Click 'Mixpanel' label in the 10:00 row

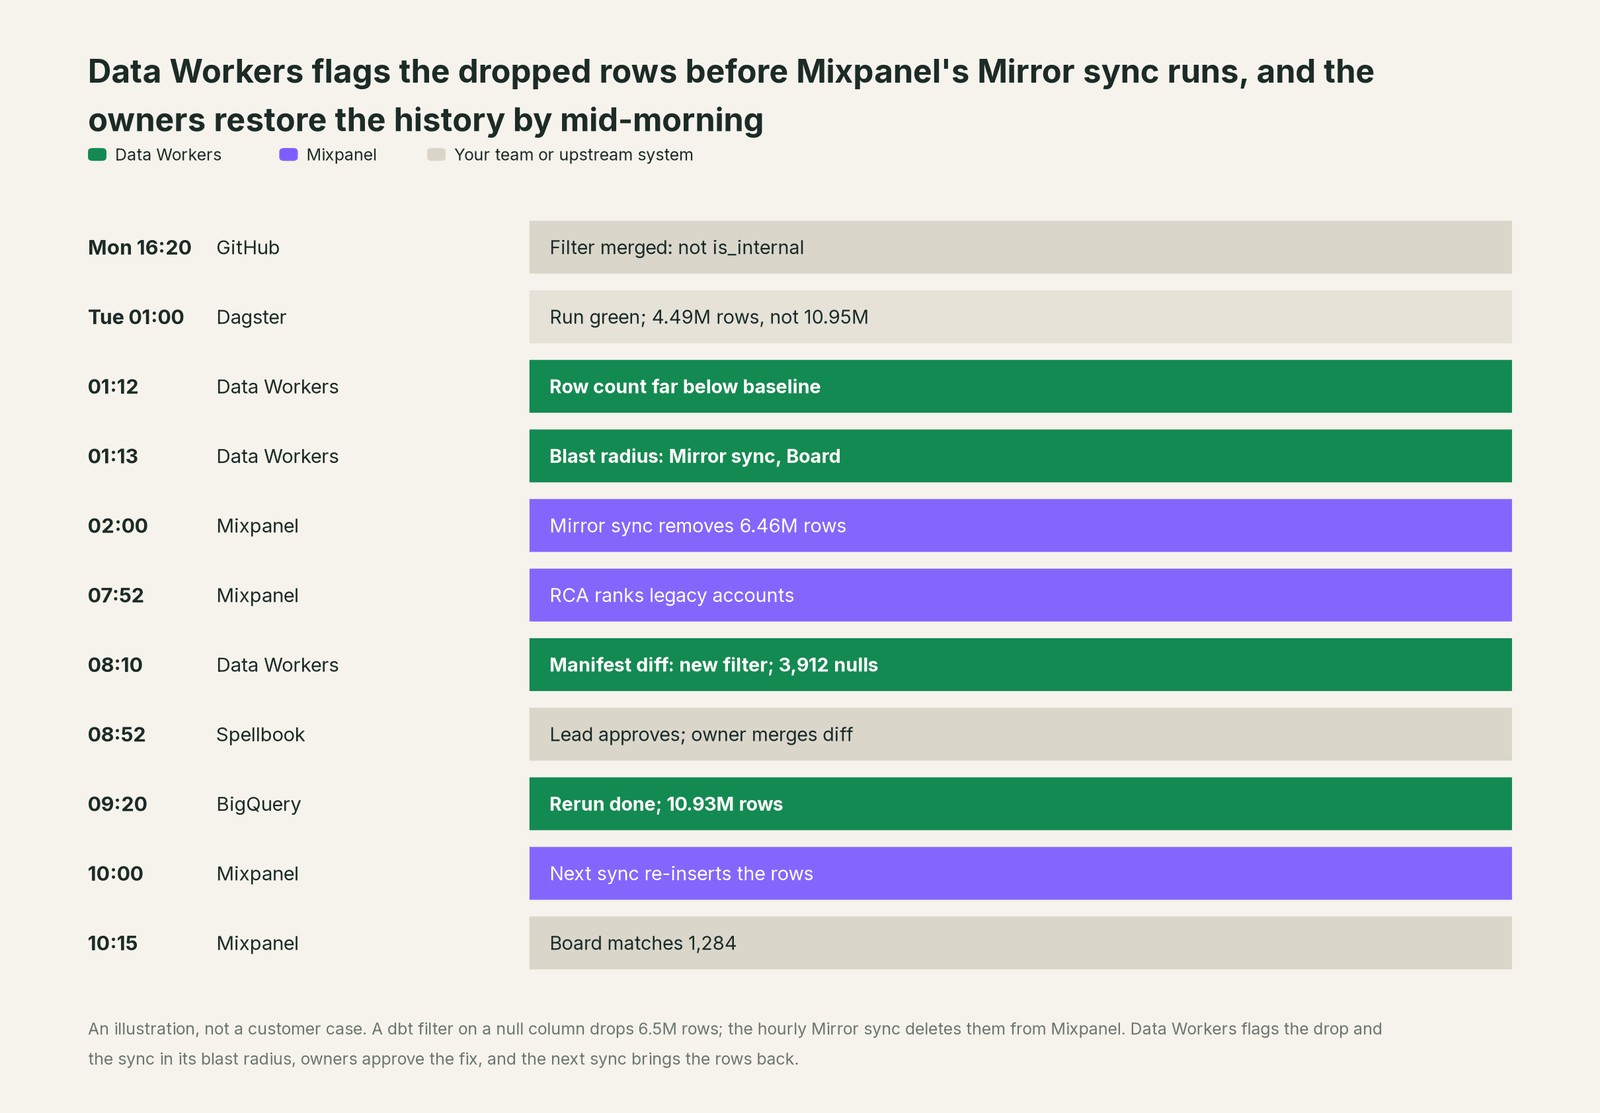click(x=257, y=873)
